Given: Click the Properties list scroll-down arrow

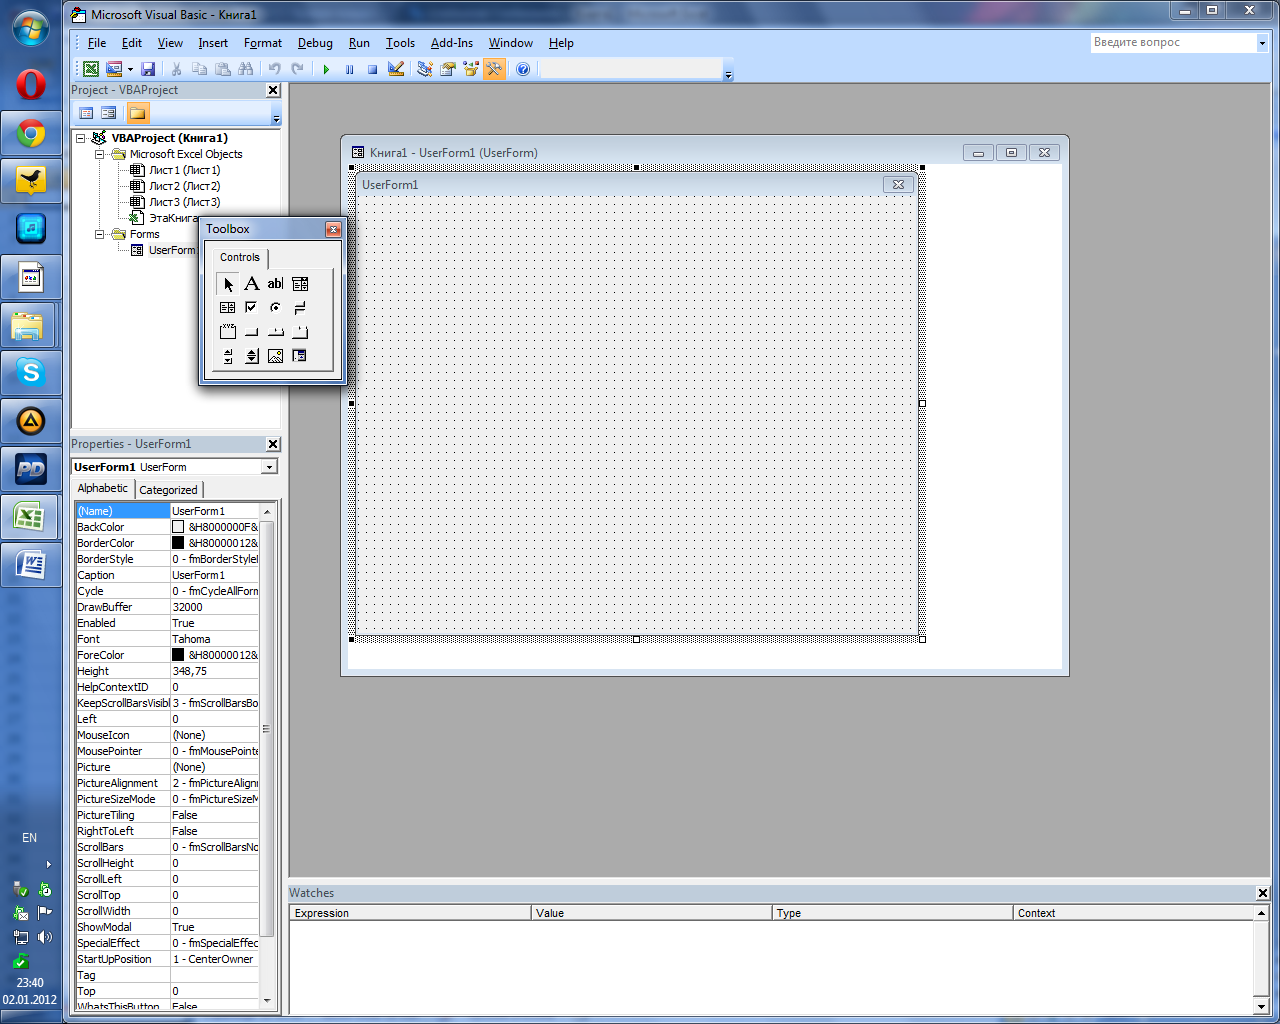Looking at the screenshot, I should pos(266,1001).
